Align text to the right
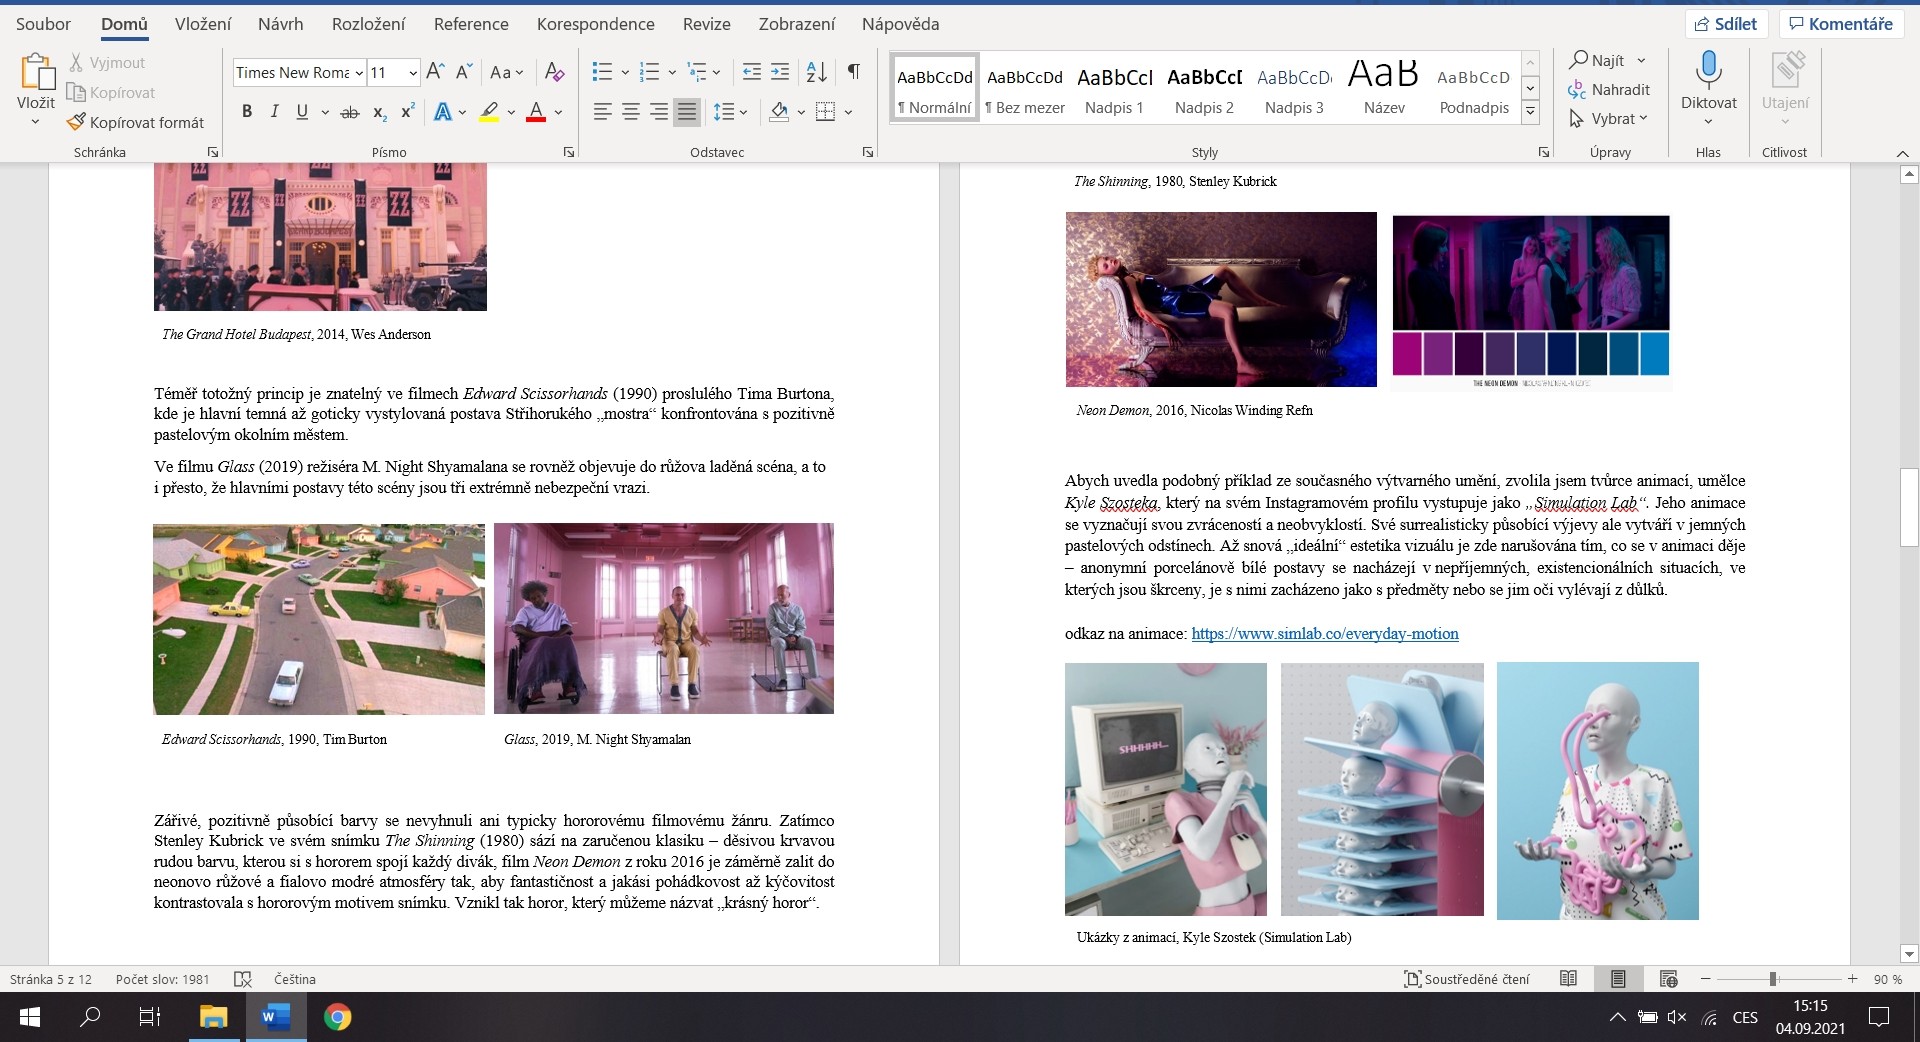1920x1042 pixels. pos(659,112)
